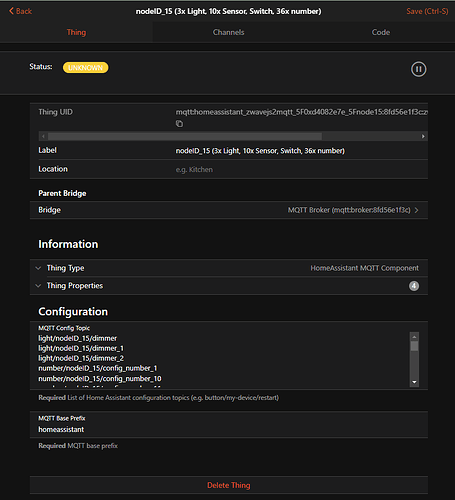Screen dimensions: 455x500
Task: Click the Bridge chevron arrow
Action: coord(417,210)
